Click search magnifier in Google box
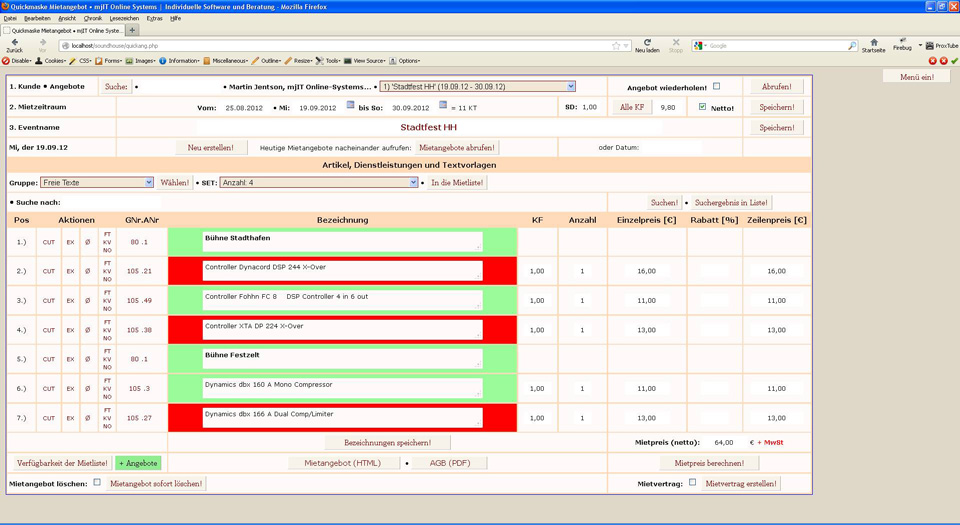The width and height of the screenshot is (960, 525). click(x=852, y=46)
